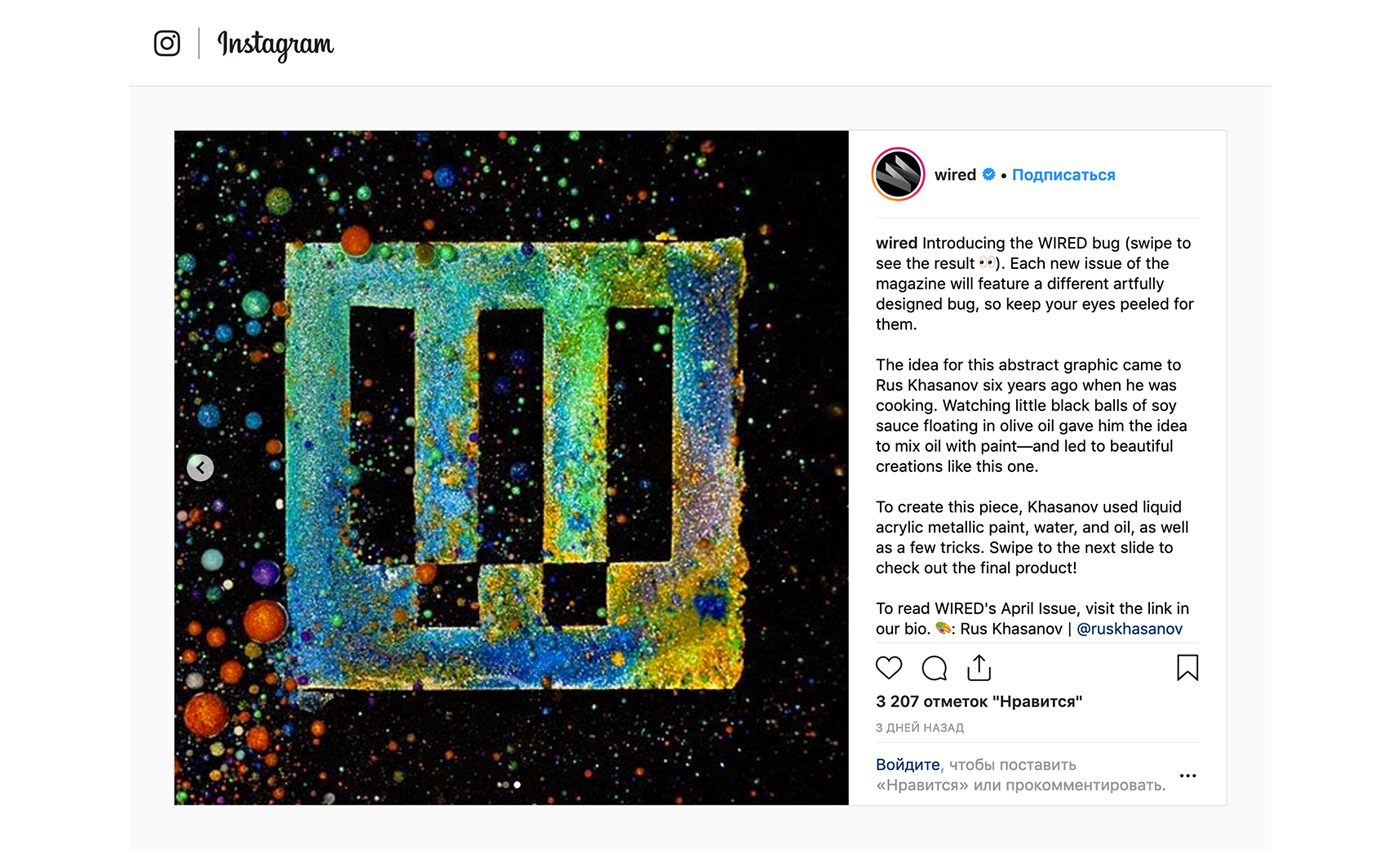Click the caption text 'Introducing the WIRED bug'

(x=1023, y=243)
